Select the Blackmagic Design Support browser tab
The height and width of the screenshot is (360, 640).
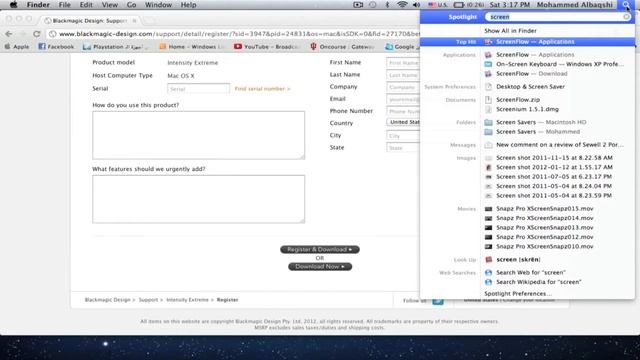90,20
